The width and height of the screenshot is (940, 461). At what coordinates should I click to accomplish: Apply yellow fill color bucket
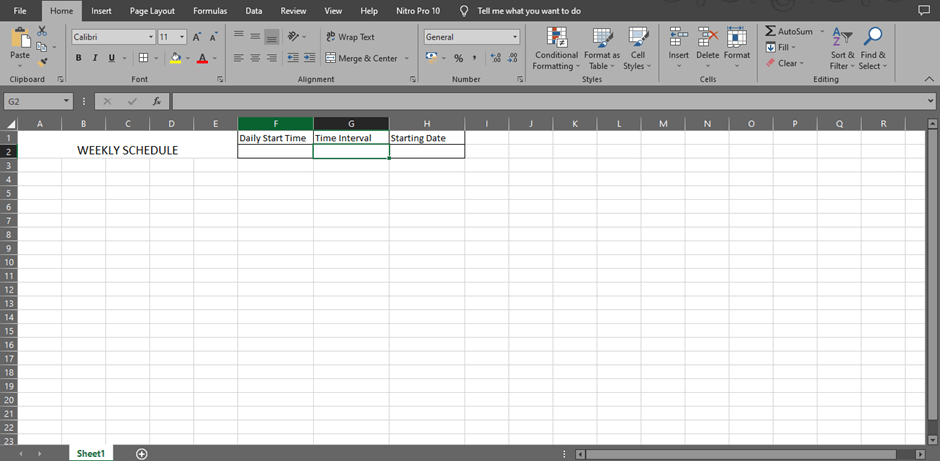176,58
